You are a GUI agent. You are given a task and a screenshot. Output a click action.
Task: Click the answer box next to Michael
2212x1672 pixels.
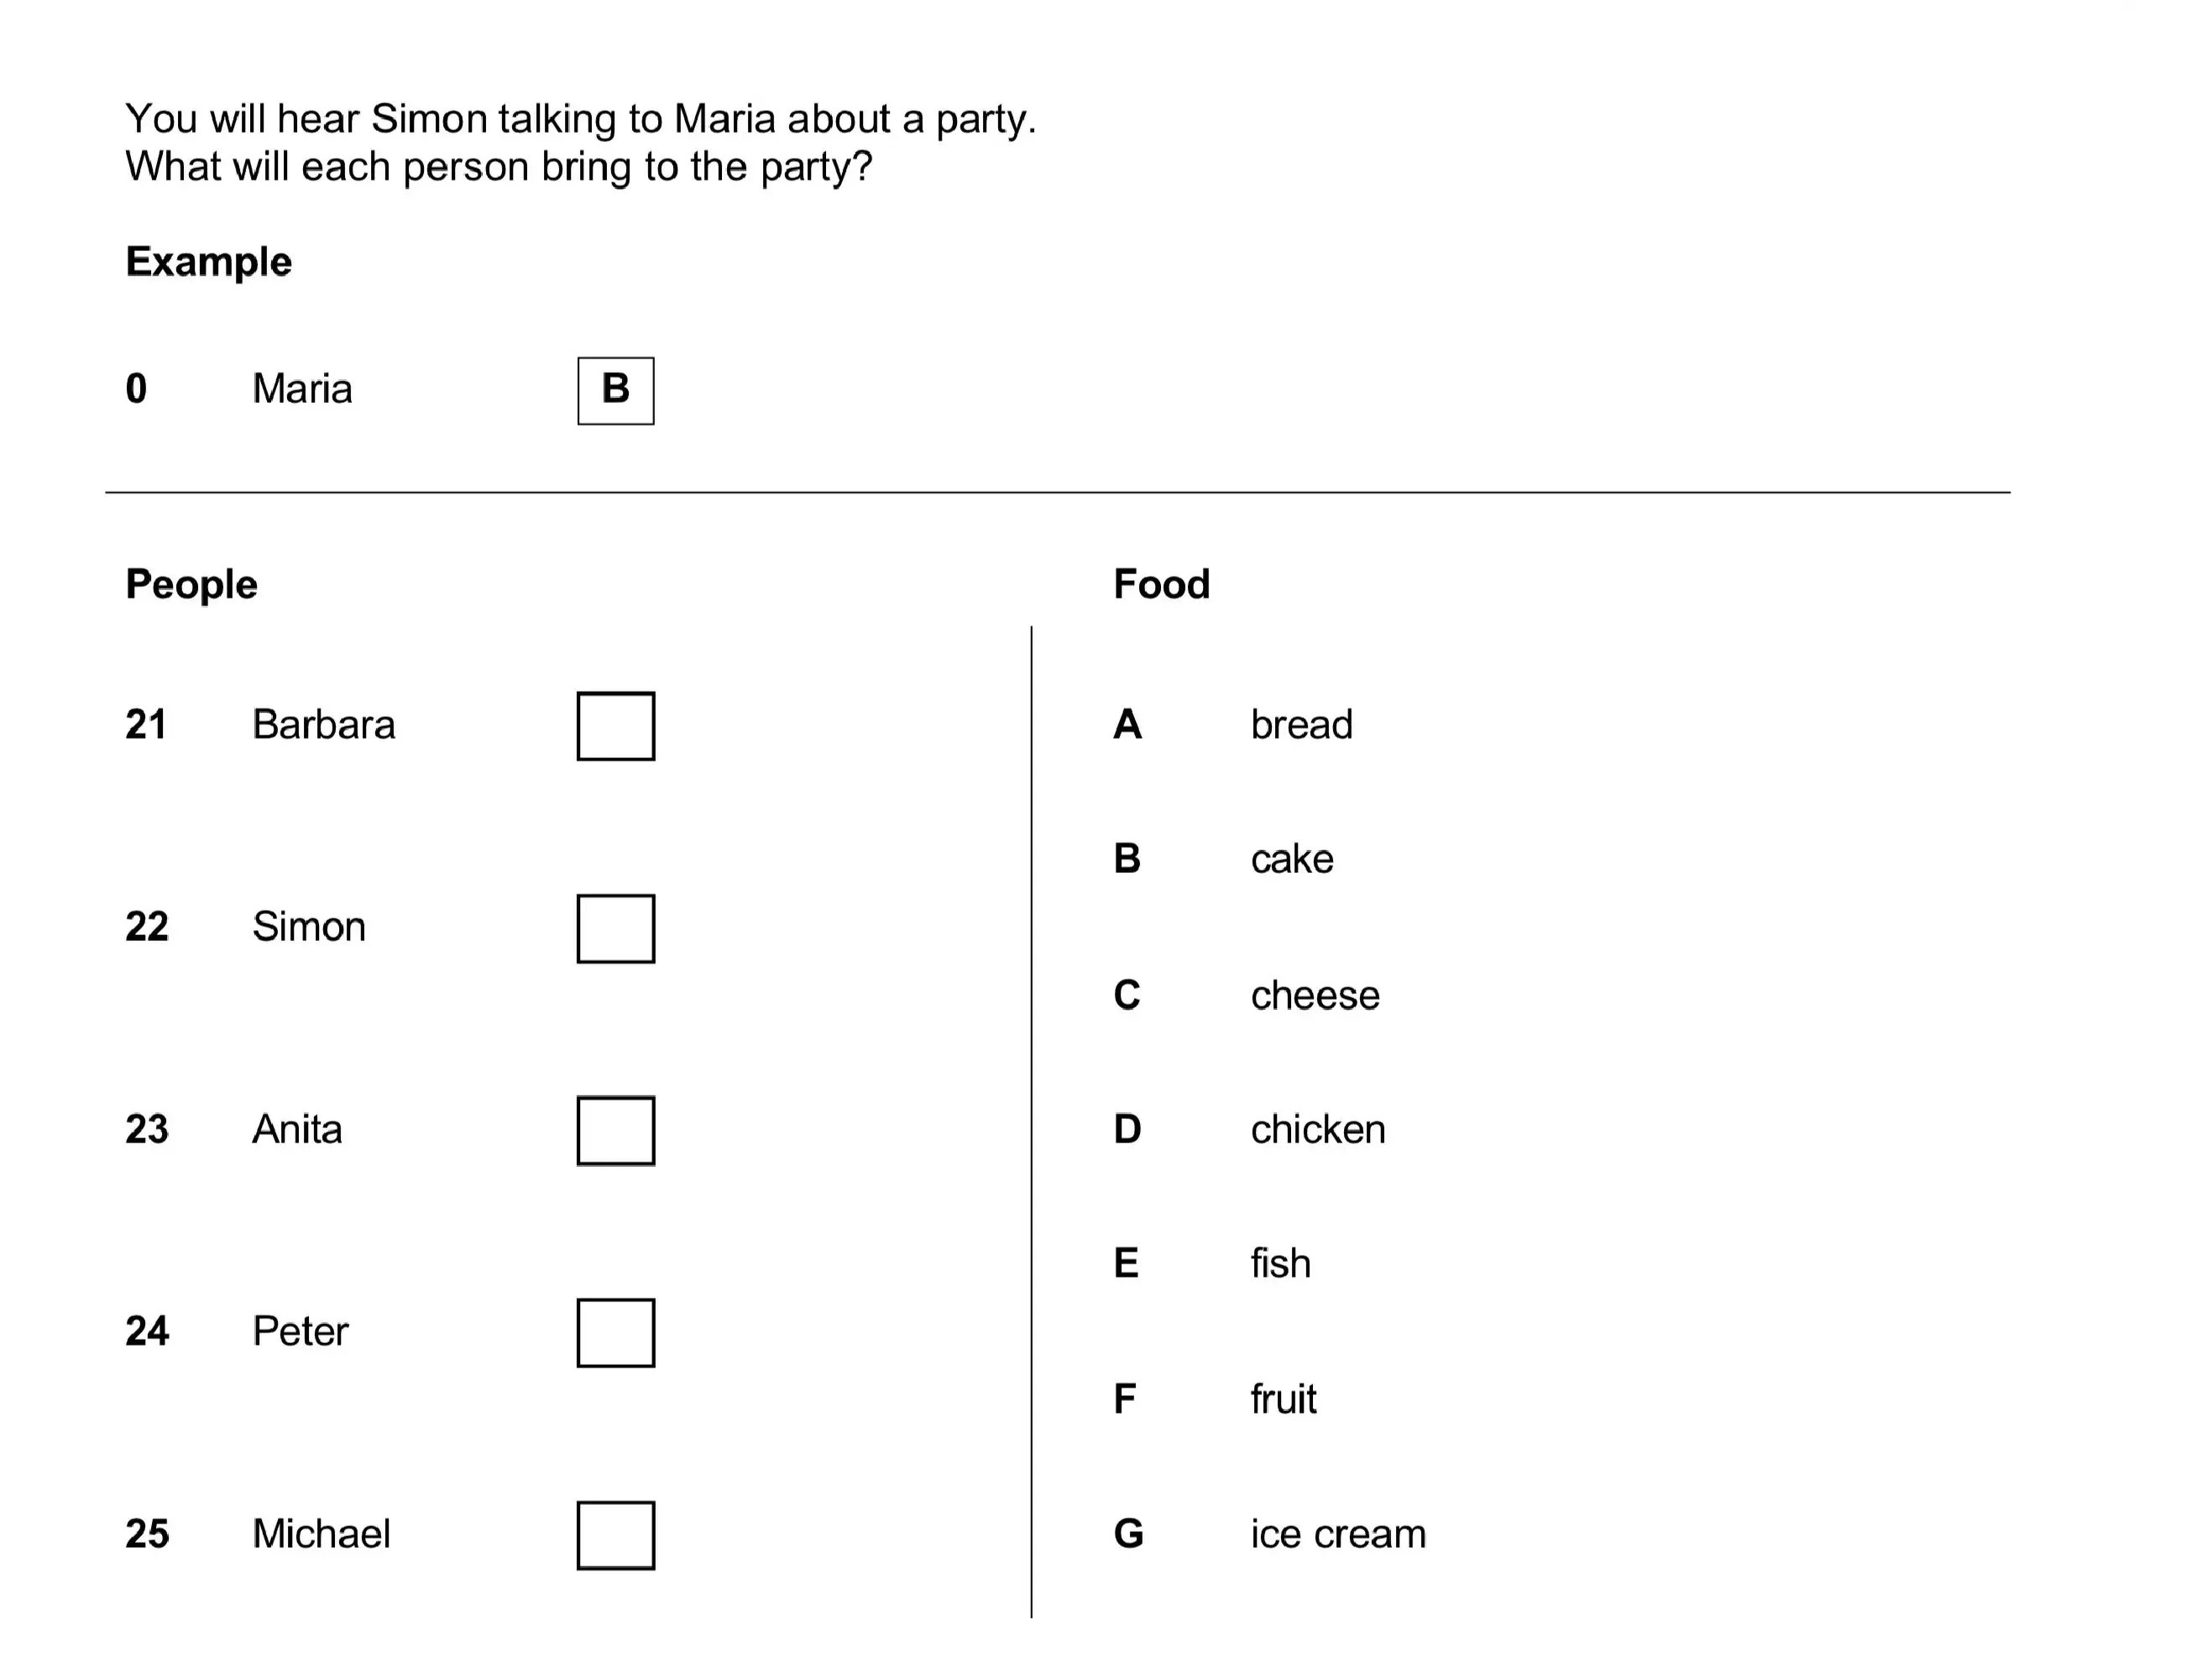coord(616,1535)
